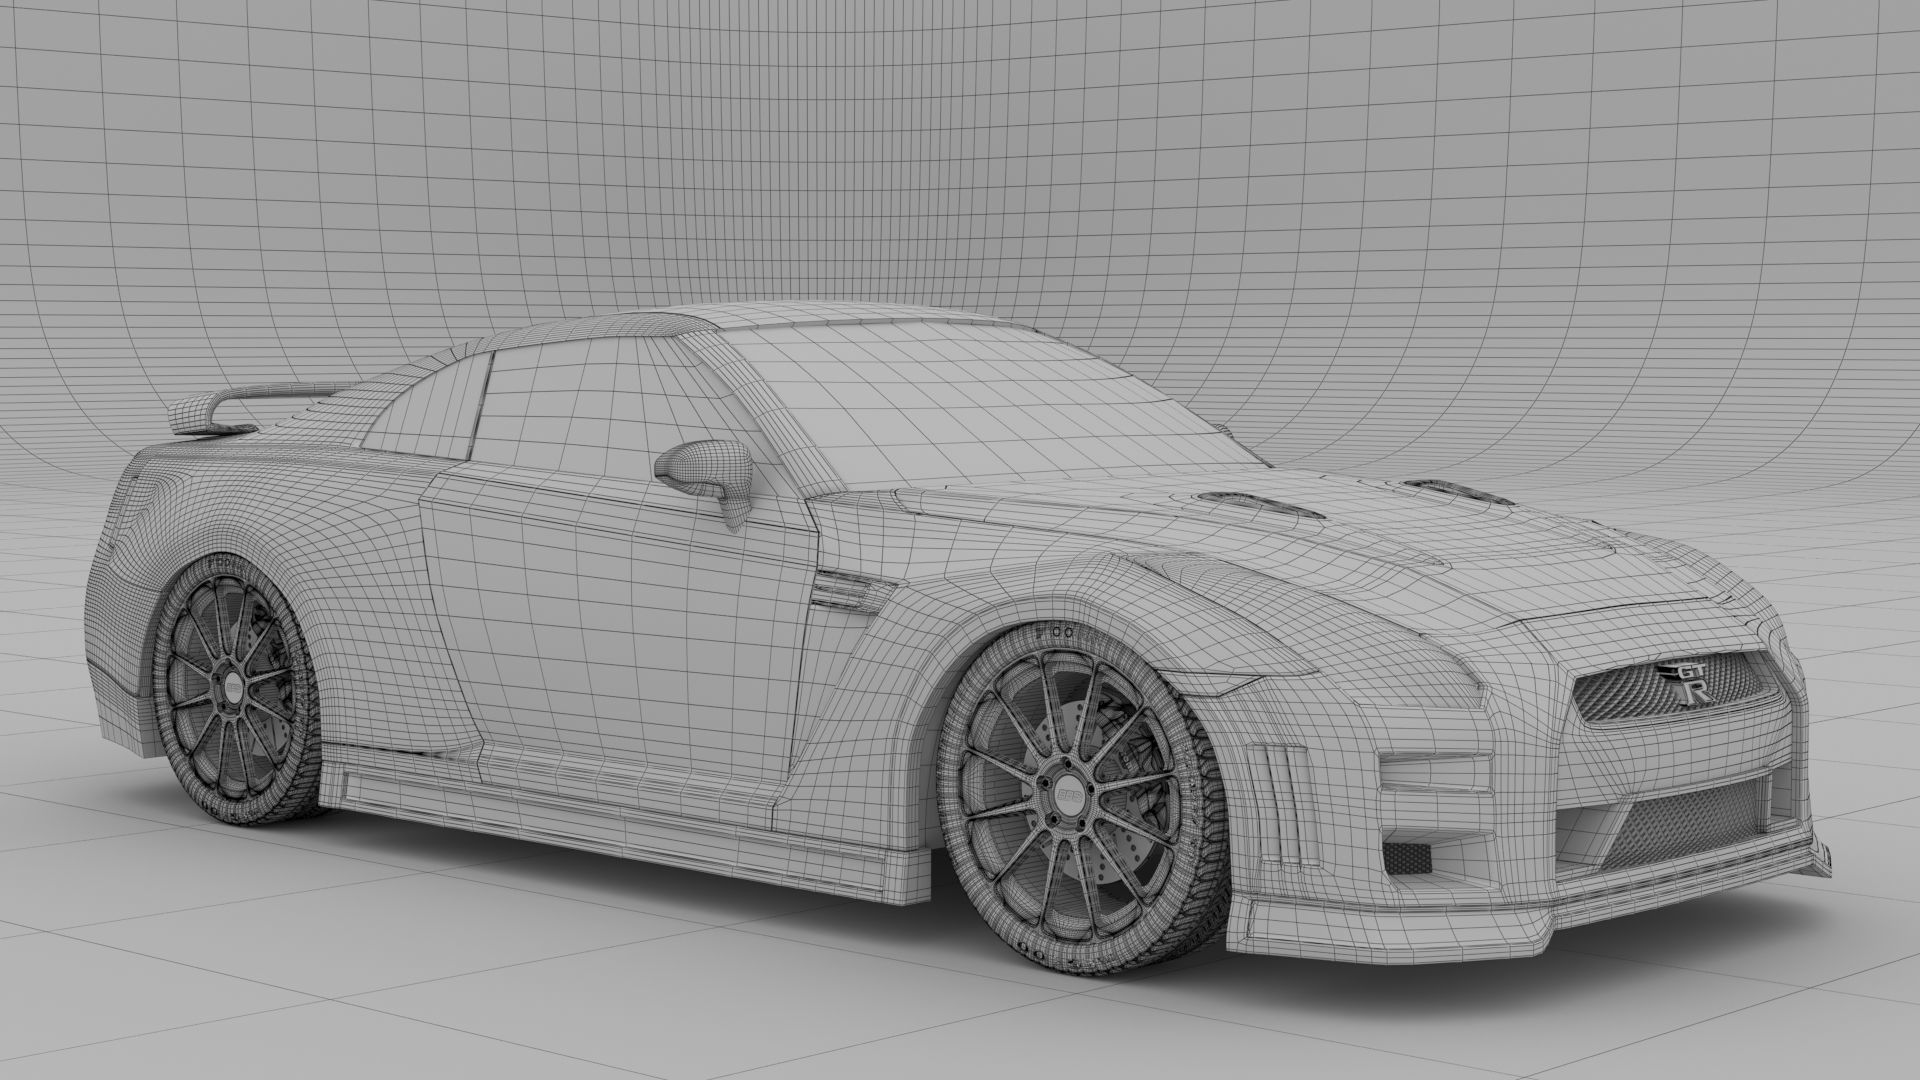This screenshot has height=1080, width=1920.
Task: Select the front wheel center cap
Action: coord(1069,796)
